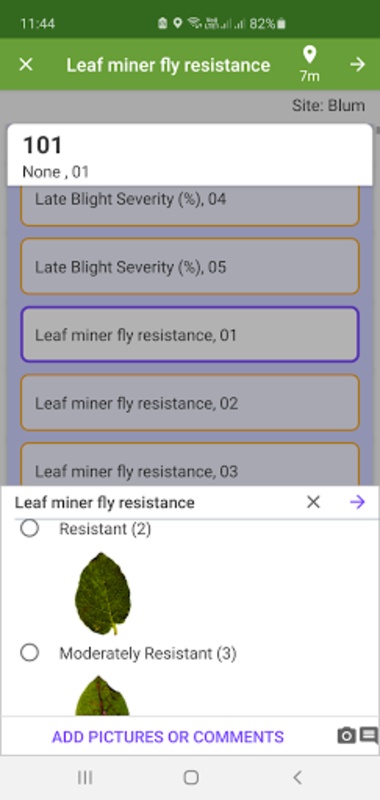Tap the Android home button
380x800 pixels.
(x=191, y=778)
